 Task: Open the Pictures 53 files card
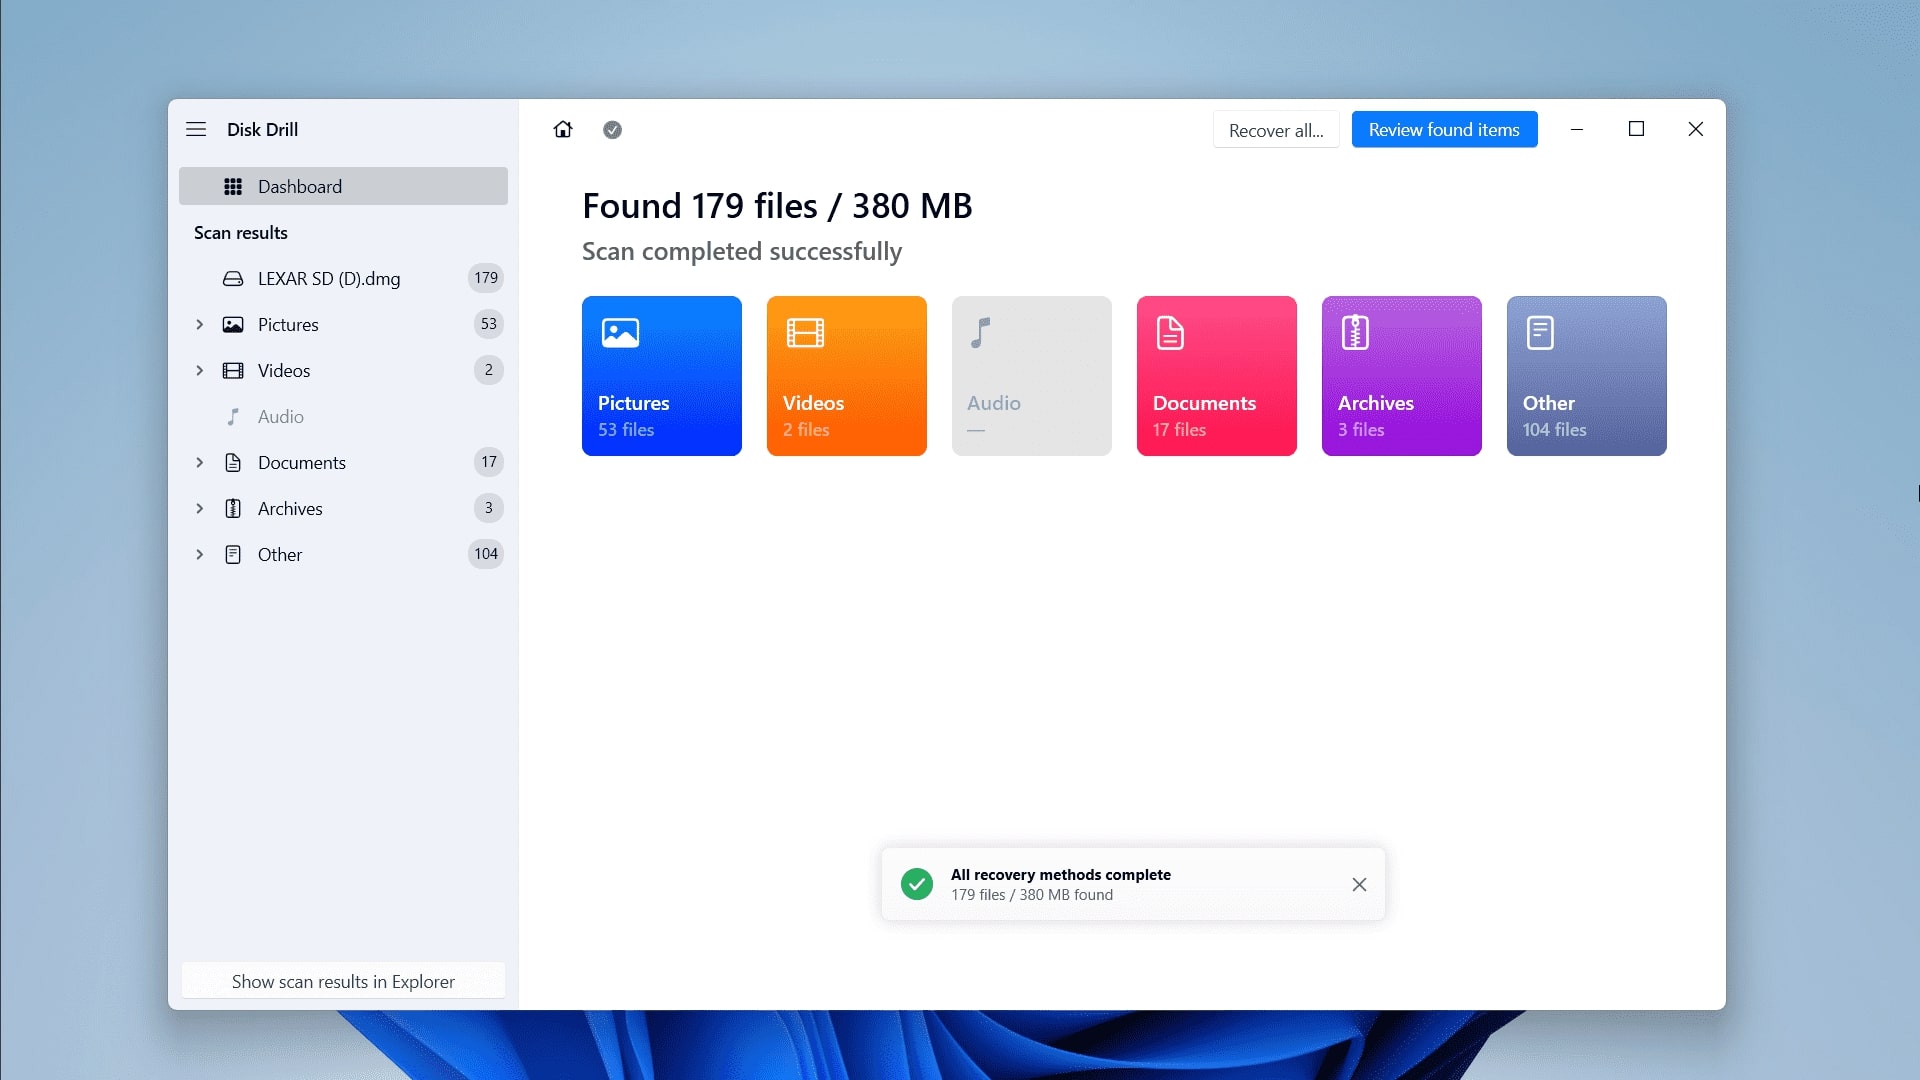(662, 376)
